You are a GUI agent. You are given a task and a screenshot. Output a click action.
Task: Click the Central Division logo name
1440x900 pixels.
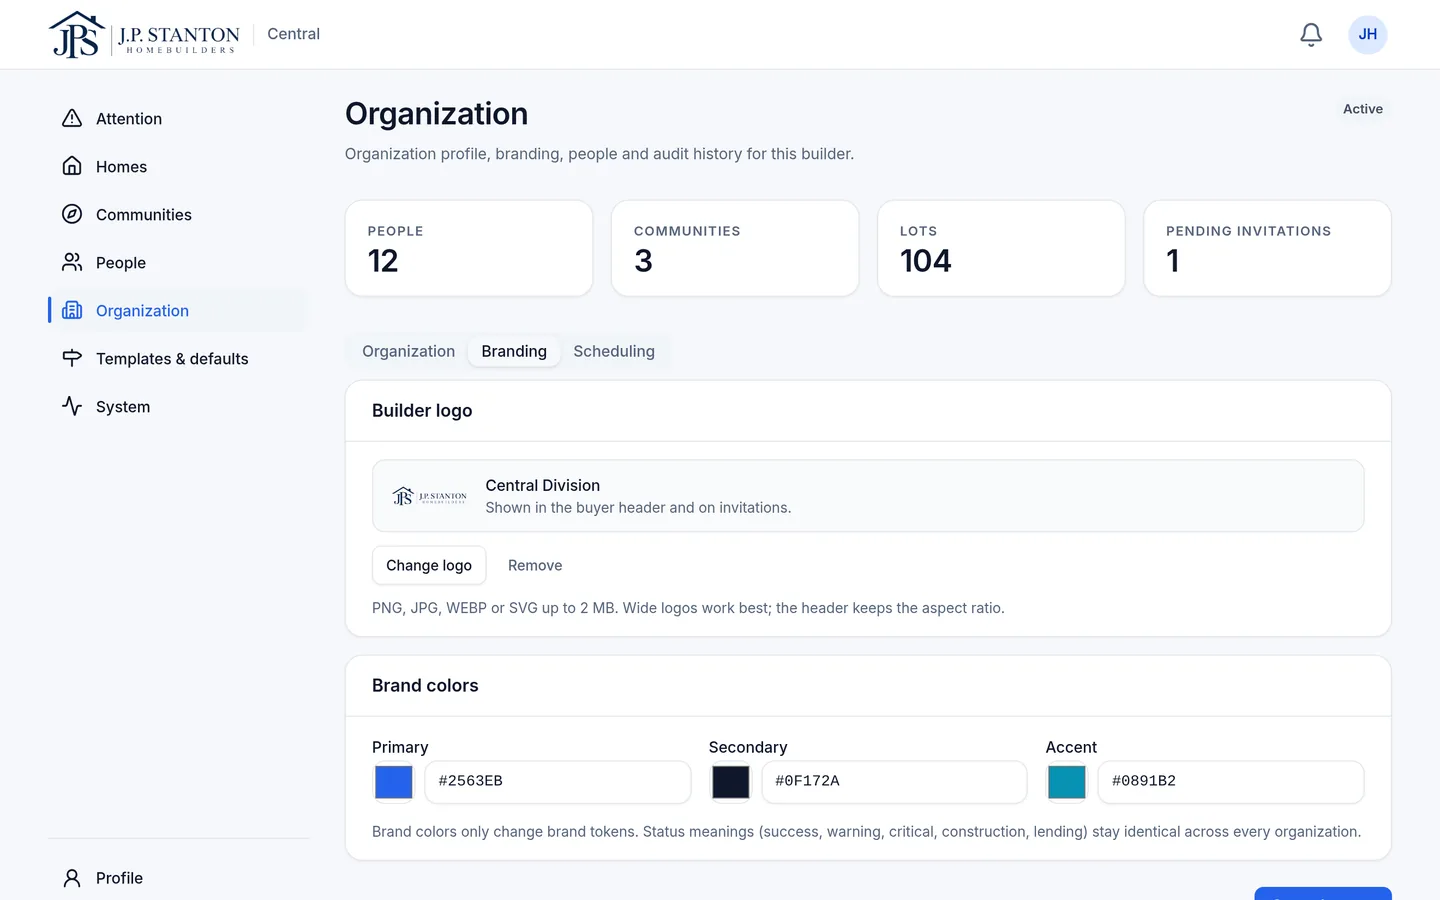(543, 485)
